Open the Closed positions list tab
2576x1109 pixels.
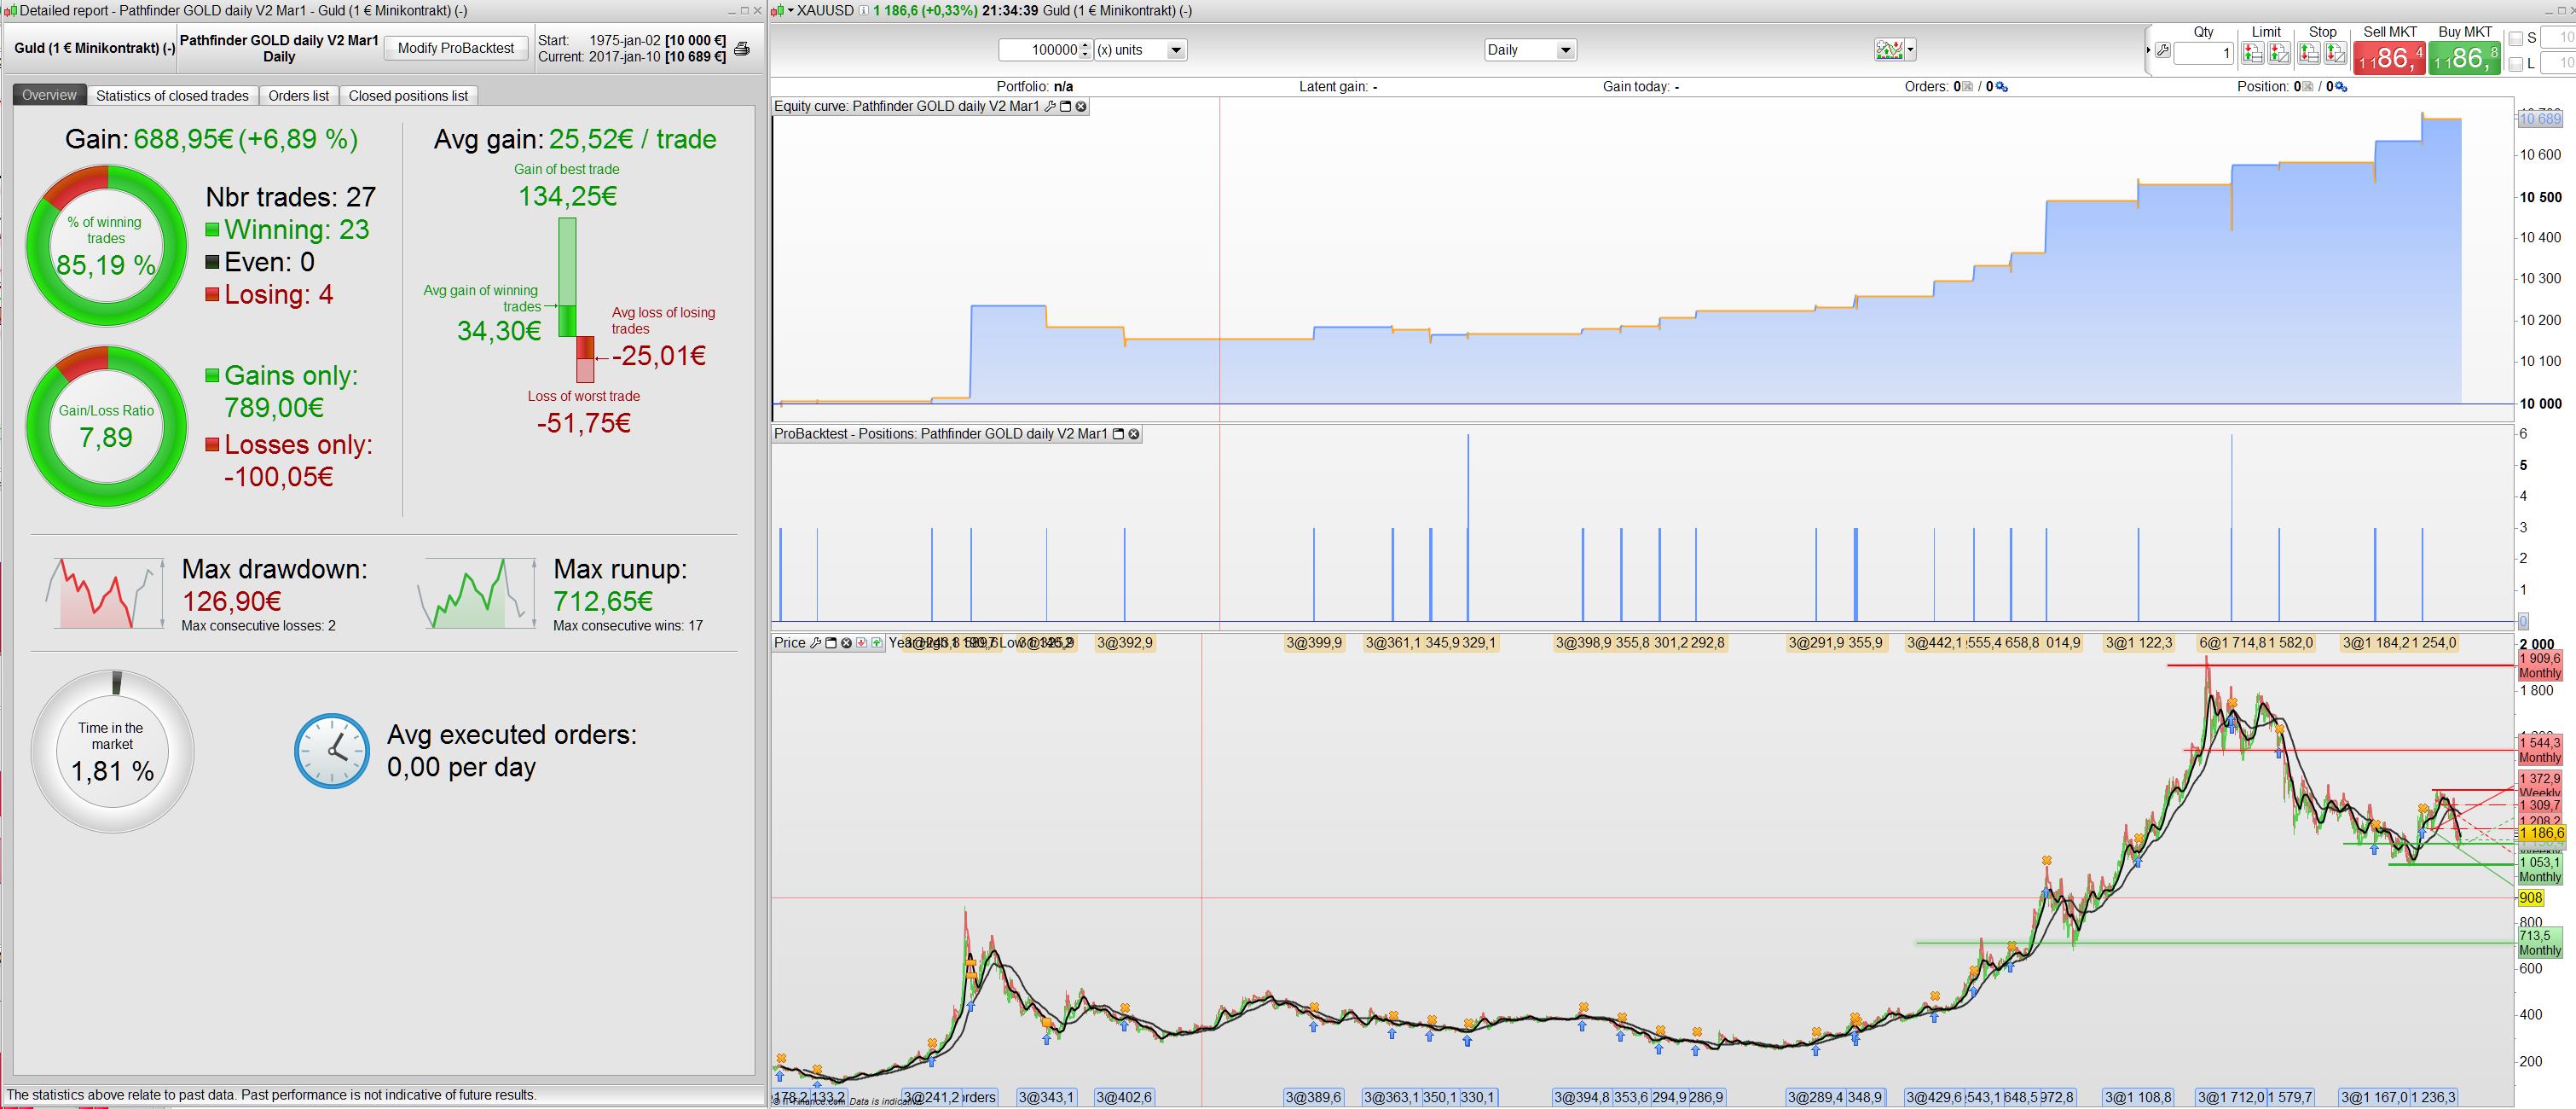[408, 96]
